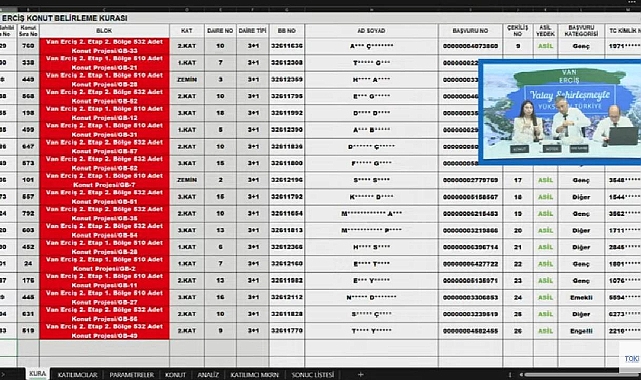The width and height of the screenshot is (641, 380).
Task: Open the KATILIMCI MKRN sheet tab
Action: point(254,375)
